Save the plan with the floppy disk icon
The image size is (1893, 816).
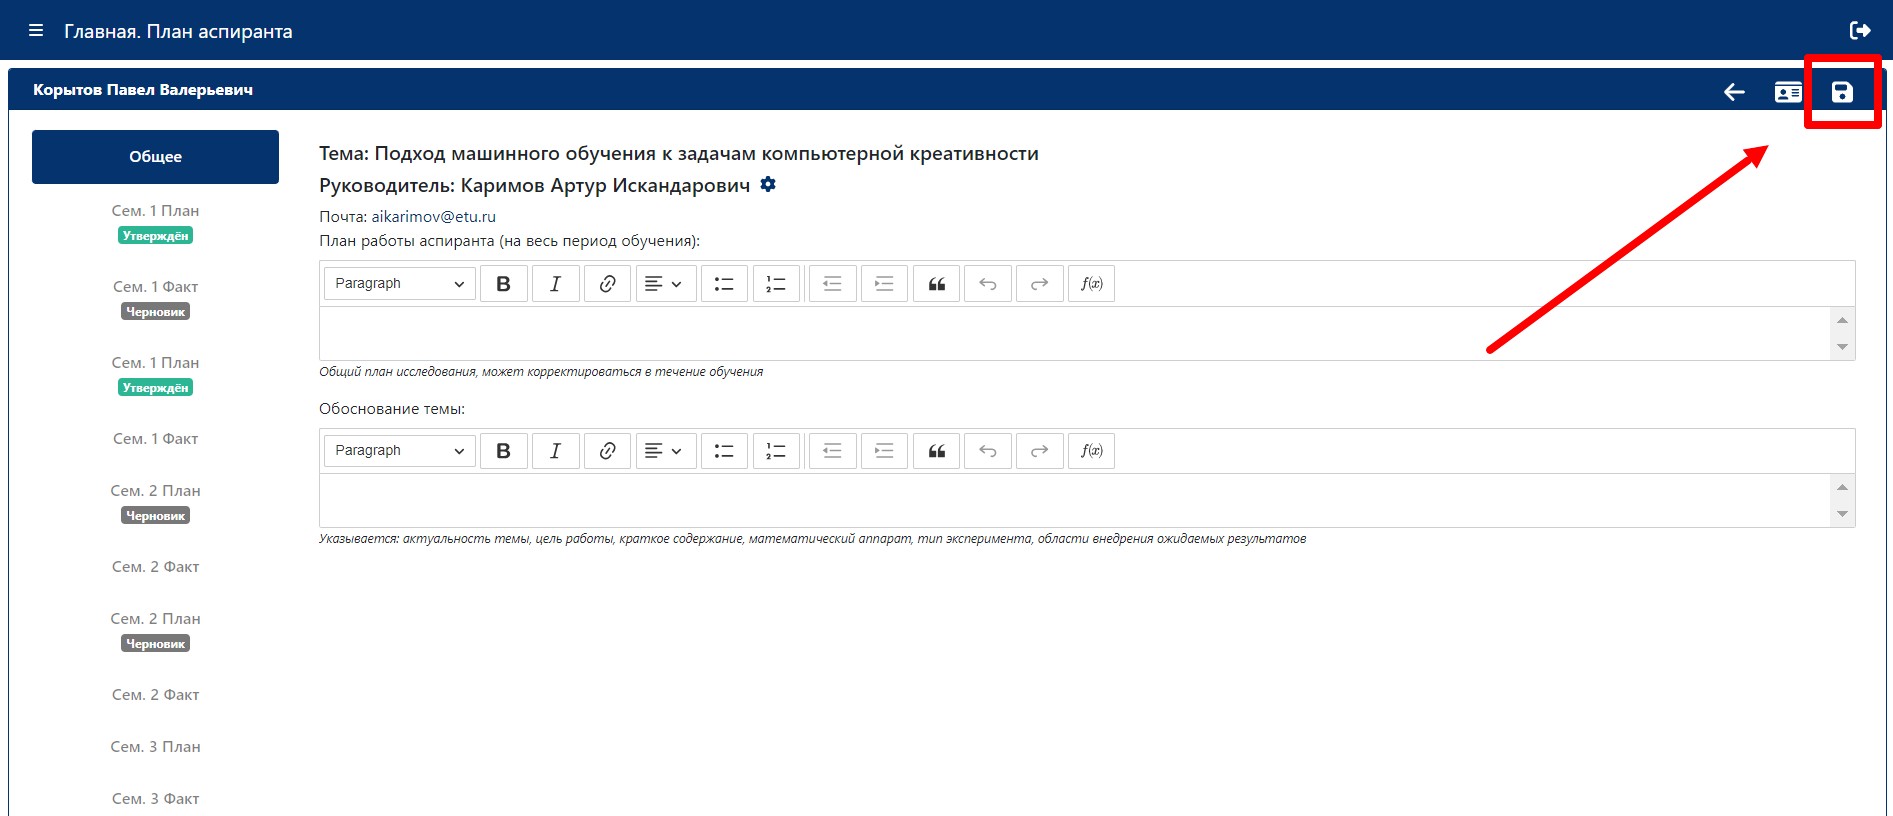(1842, 92)
